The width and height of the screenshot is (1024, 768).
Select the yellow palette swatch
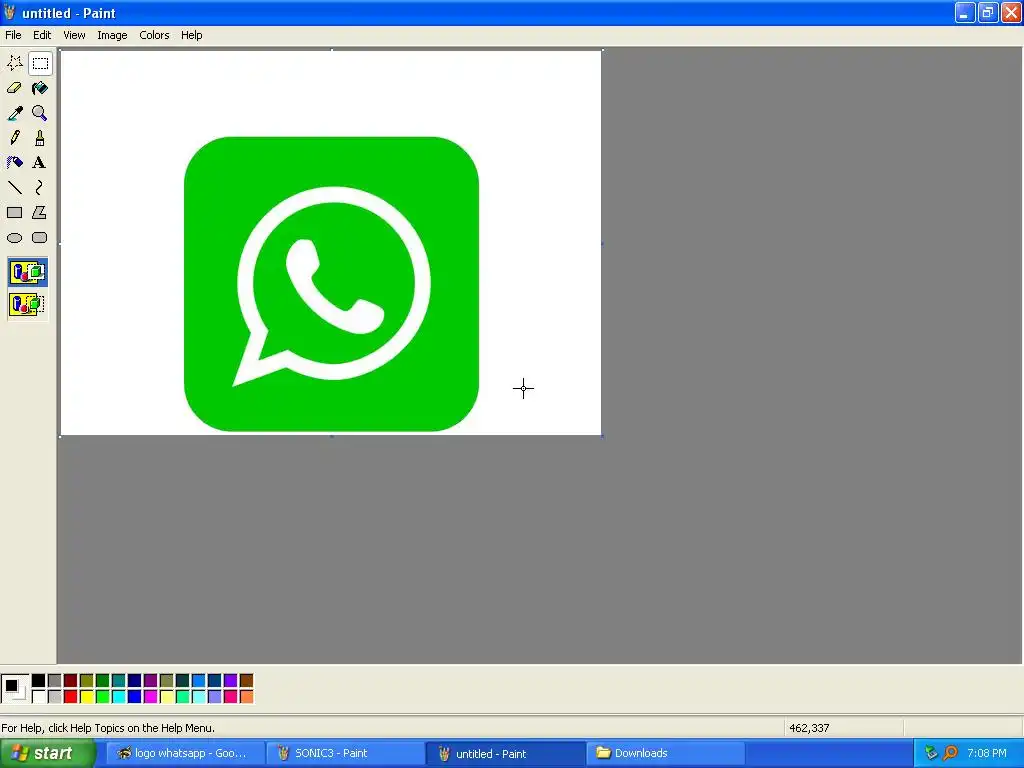(86, 697)
